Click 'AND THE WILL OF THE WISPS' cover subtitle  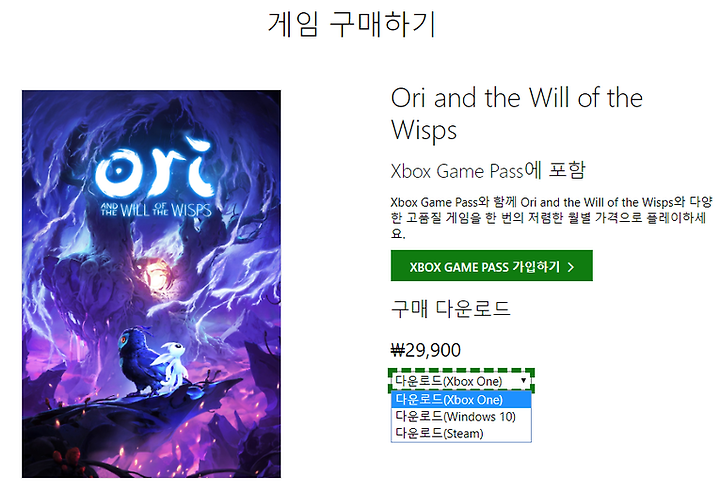tap(156, 210)
